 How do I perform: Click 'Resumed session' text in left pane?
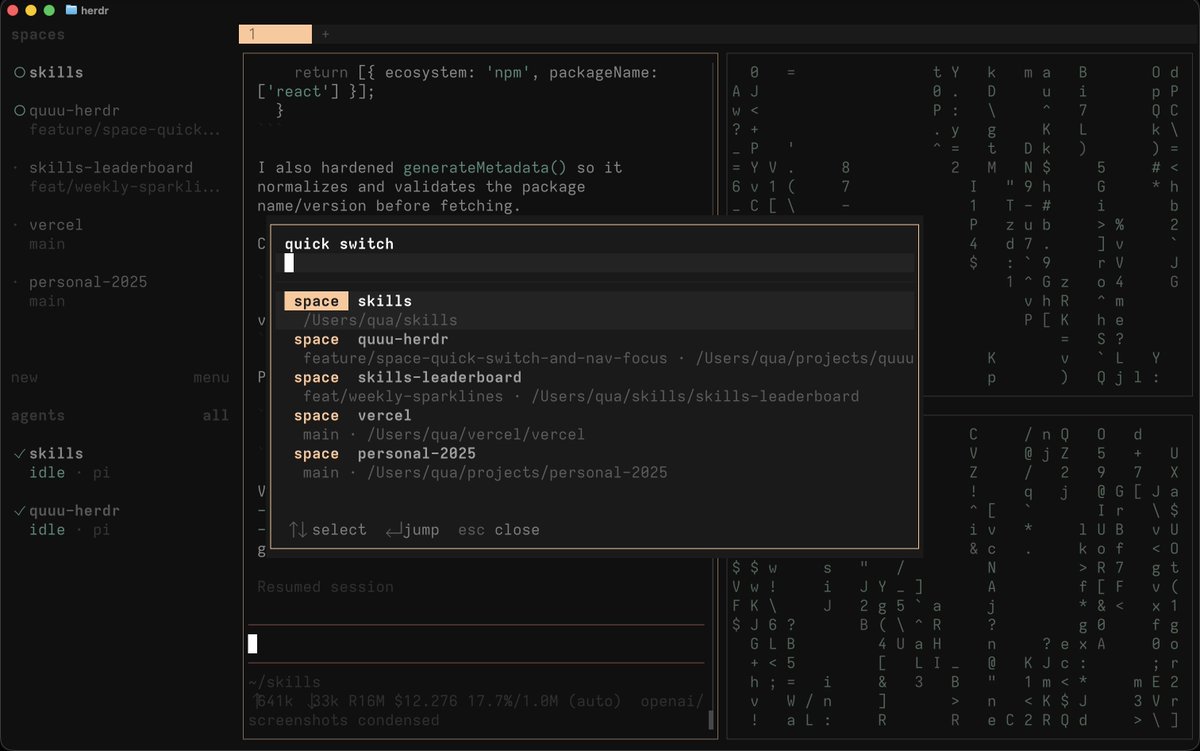(325, 586)
